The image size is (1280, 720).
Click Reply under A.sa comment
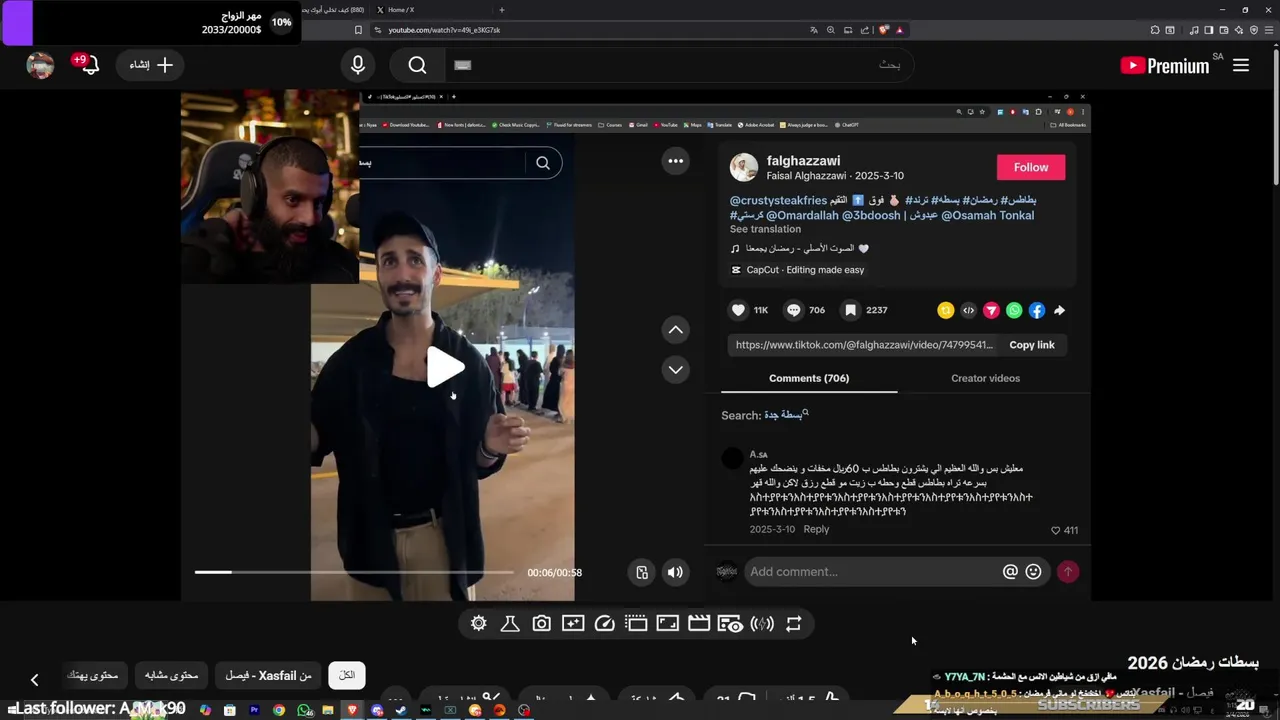click(x=816, y=529)
